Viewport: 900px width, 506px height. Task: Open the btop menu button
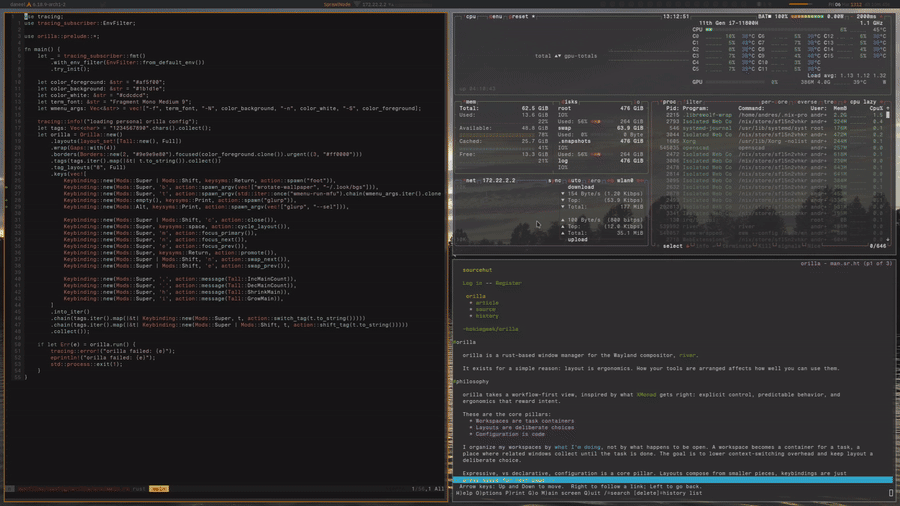(495, 17)
